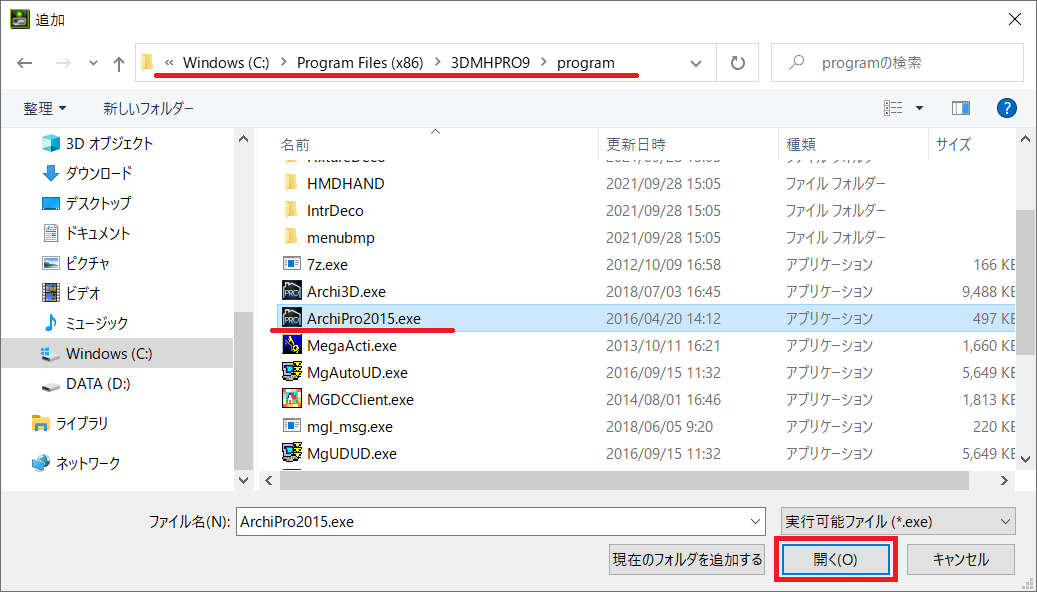
Task: Go up one folder level
Action: point(118,63)
